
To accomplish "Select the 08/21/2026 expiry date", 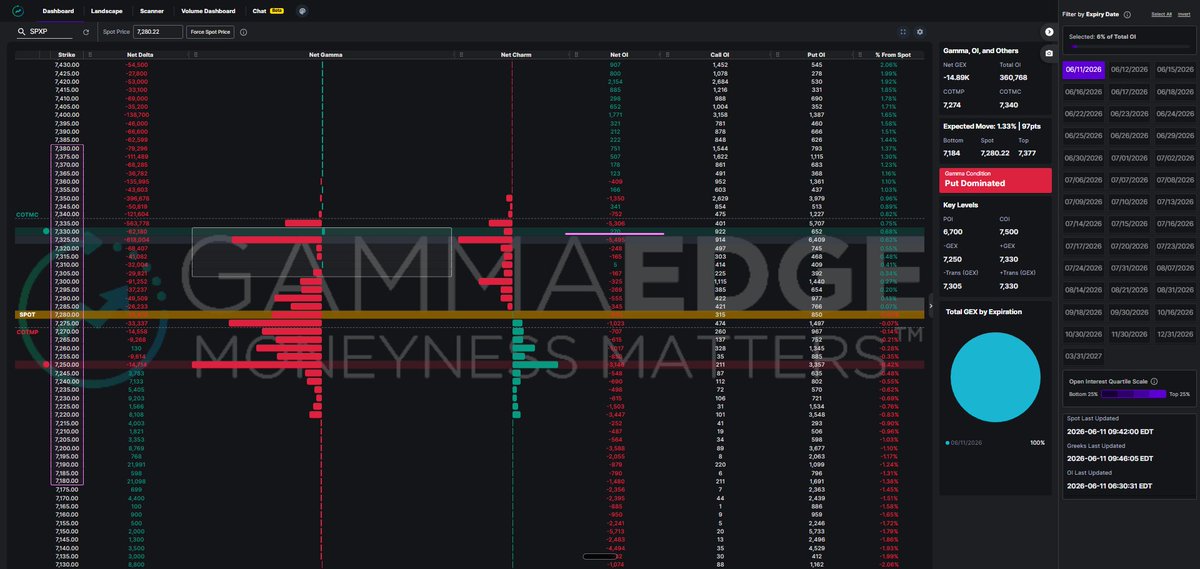I will [1127, 289].
